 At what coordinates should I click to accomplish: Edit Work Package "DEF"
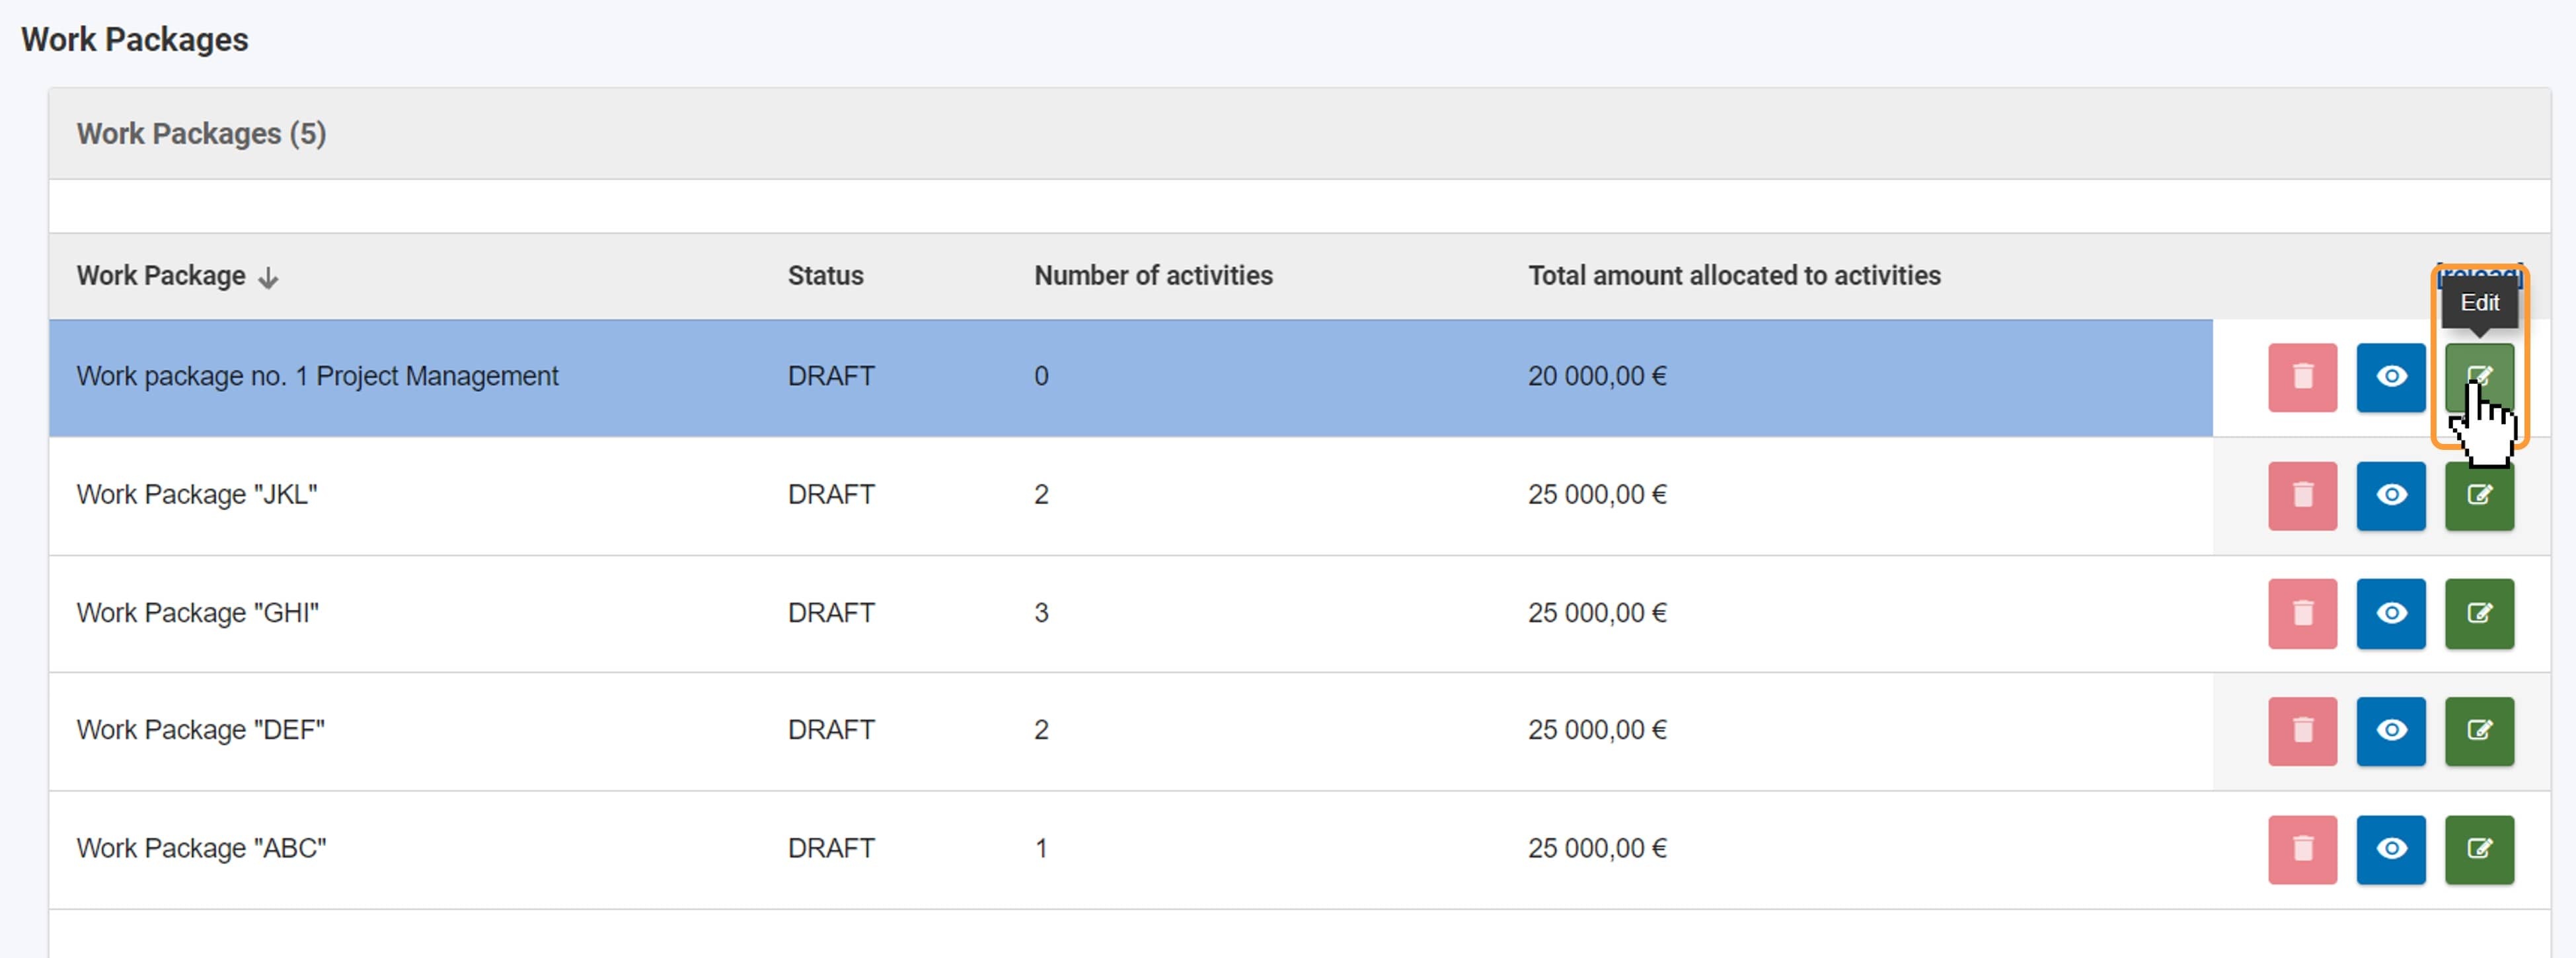click(x=2479, y=731)
